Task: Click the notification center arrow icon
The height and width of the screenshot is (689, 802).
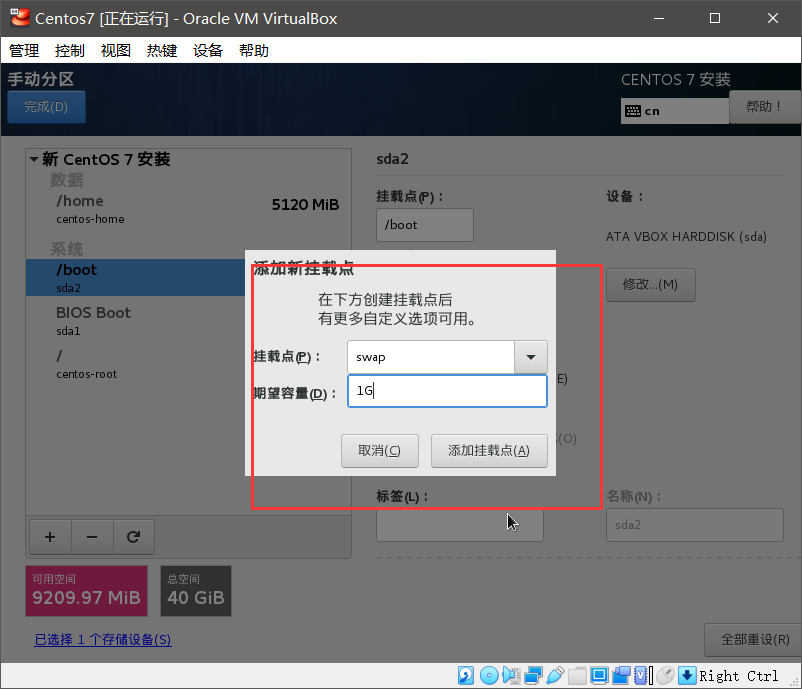Action: tap(687, 675)
